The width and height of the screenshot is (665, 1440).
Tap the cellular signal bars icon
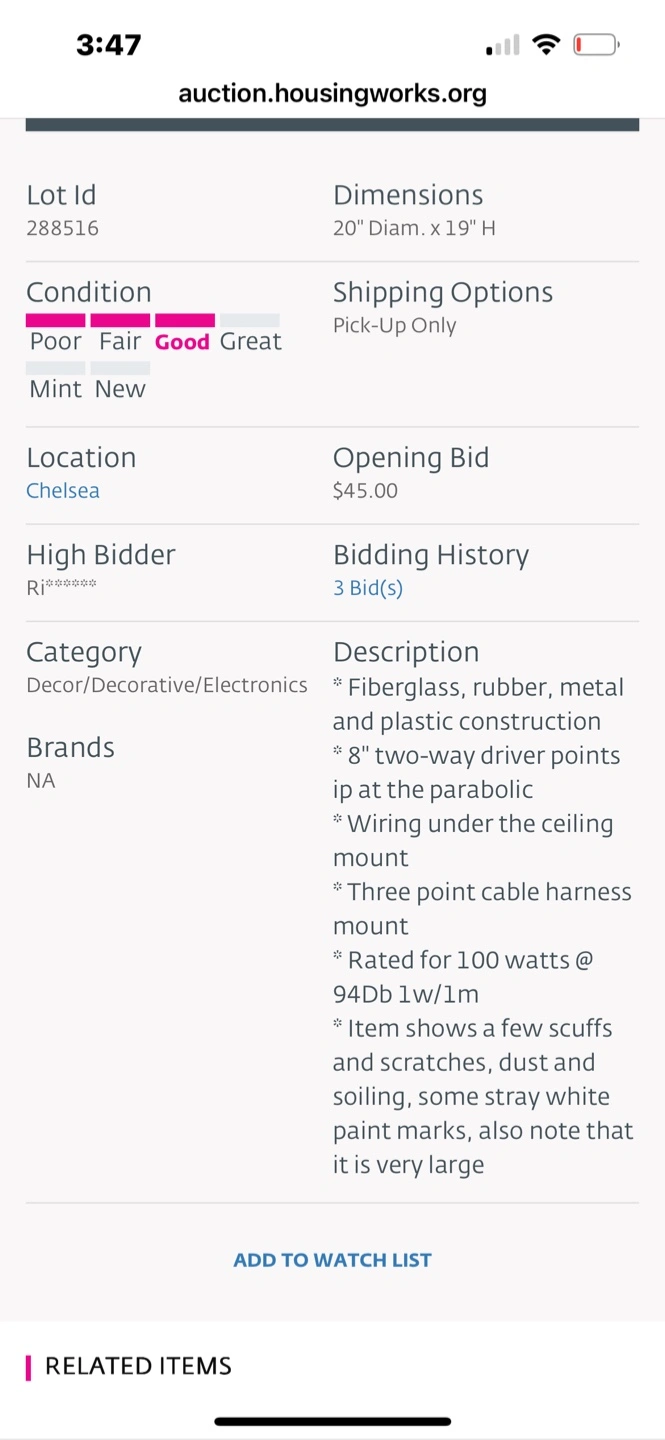pos(503,45)
